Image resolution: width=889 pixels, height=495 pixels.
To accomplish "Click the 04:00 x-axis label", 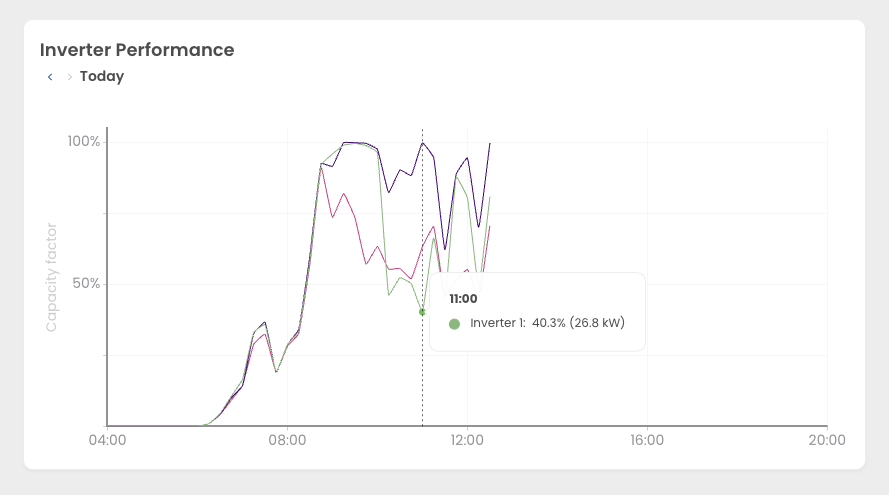I will click(x=107, y=440).
